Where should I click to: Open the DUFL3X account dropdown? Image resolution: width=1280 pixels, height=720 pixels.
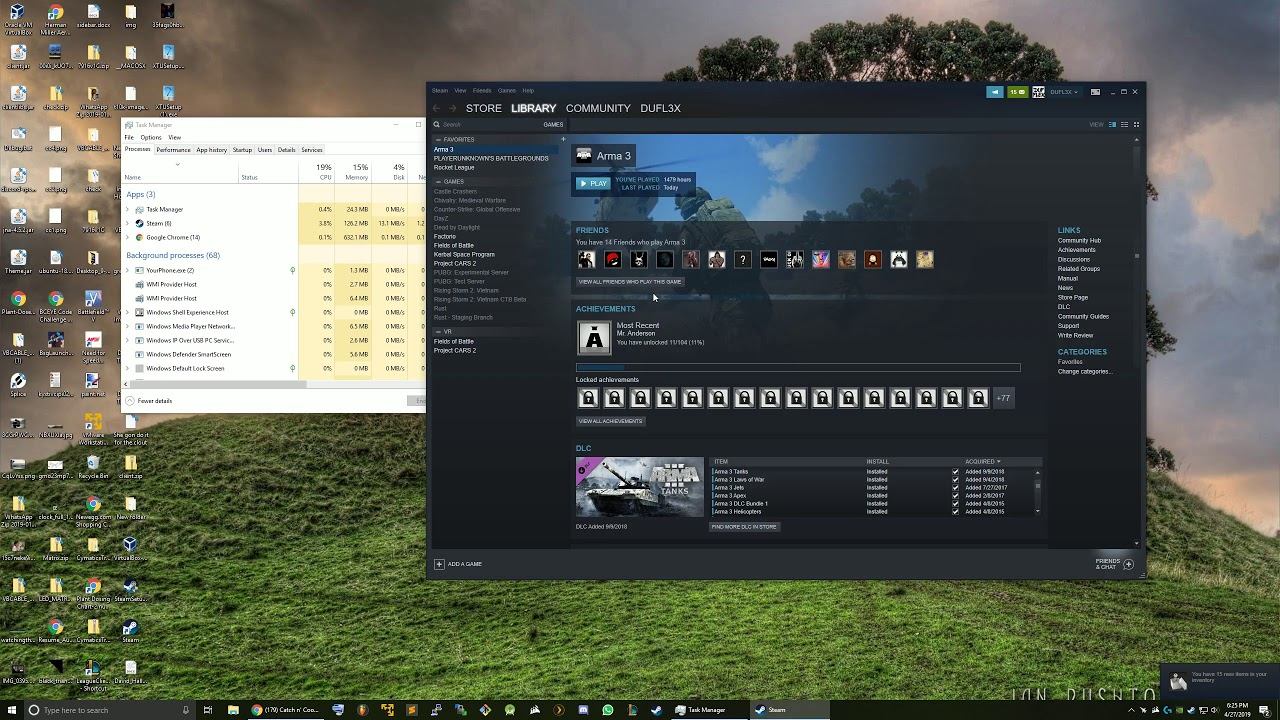[x=1063, y=92]
